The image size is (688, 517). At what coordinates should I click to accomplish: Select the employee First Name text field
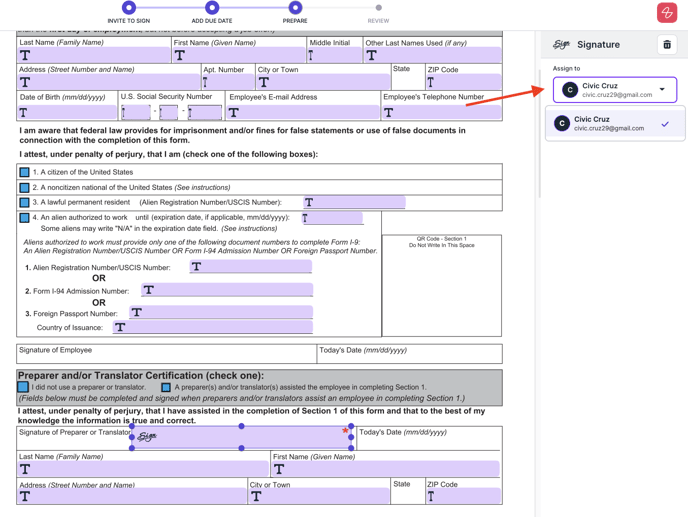click(x=239, y=55)
